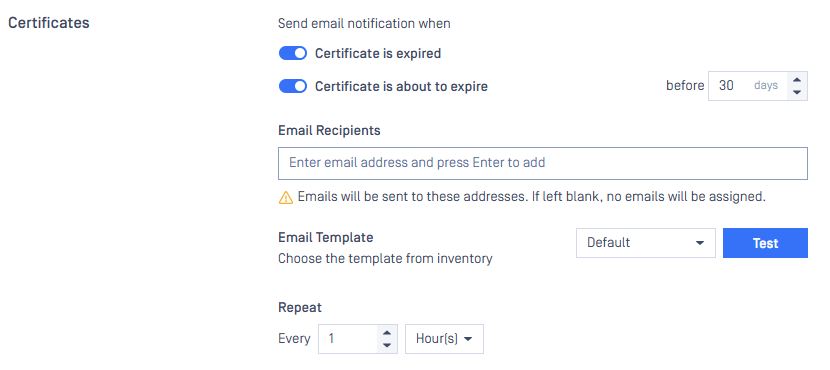The height and width of the screenshot is (370, 830).
Task: Decrement the Repeat Every value down arrow
Action: [x=387, y=346]
